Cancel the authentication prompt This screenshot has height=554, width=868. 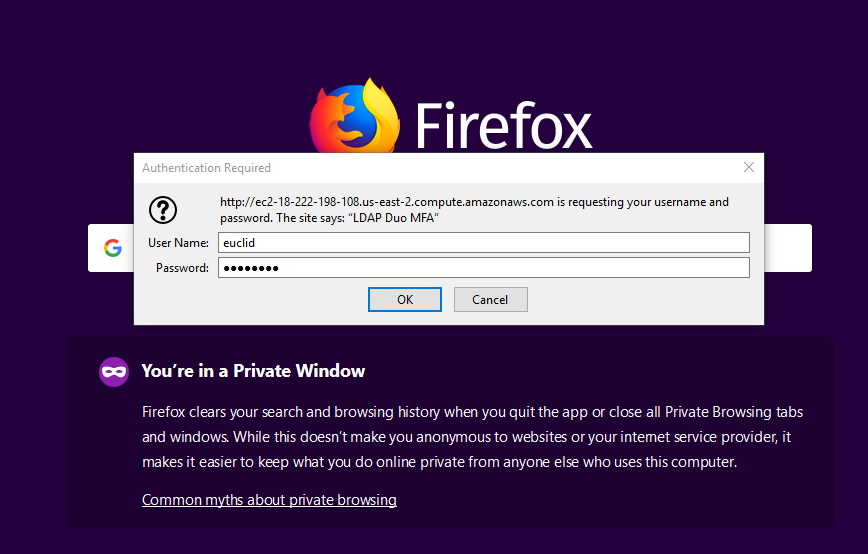[x=490, y=299]
